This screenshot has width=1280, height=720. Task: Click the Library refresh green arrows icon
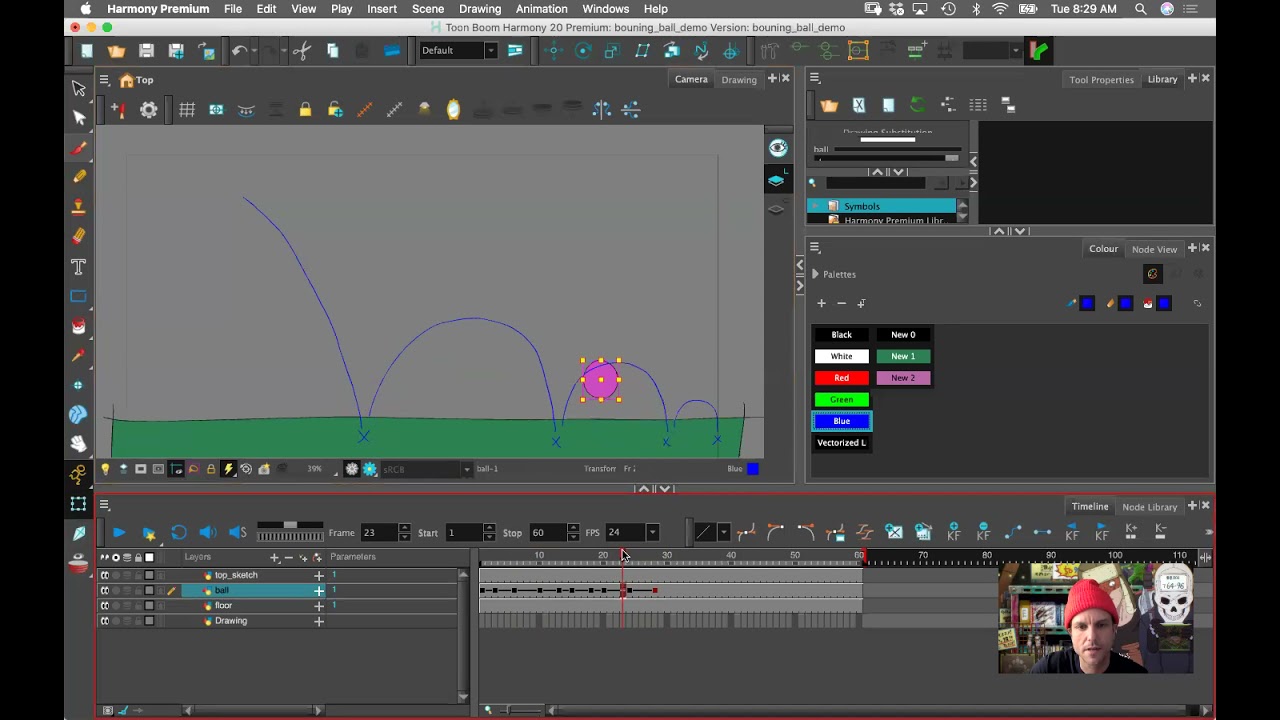(x=918, y=105)
